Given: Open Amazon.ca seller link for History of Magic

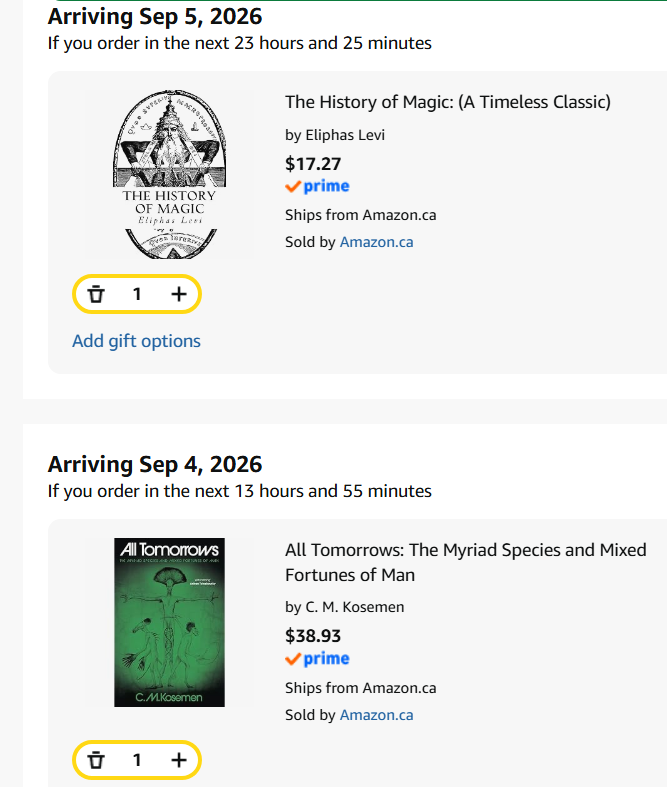Looking at the screenshot, I should [376, 242].
